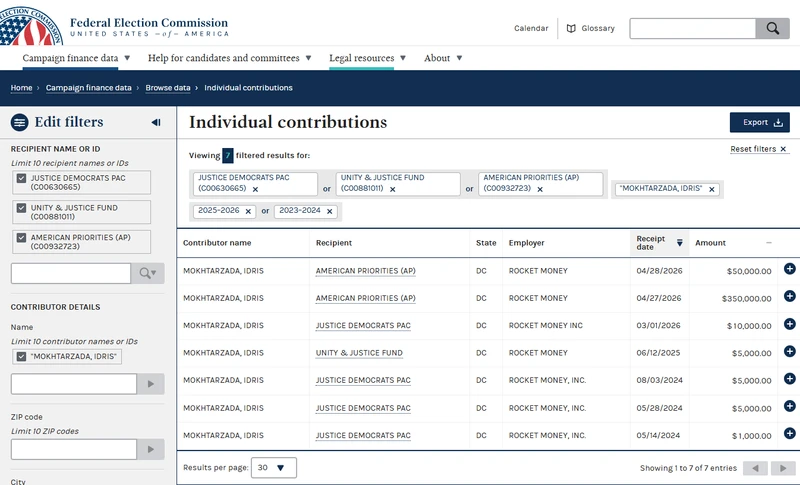Click the site search magnifier button
The width and height of the screenshot is (800, 485).
772,29
